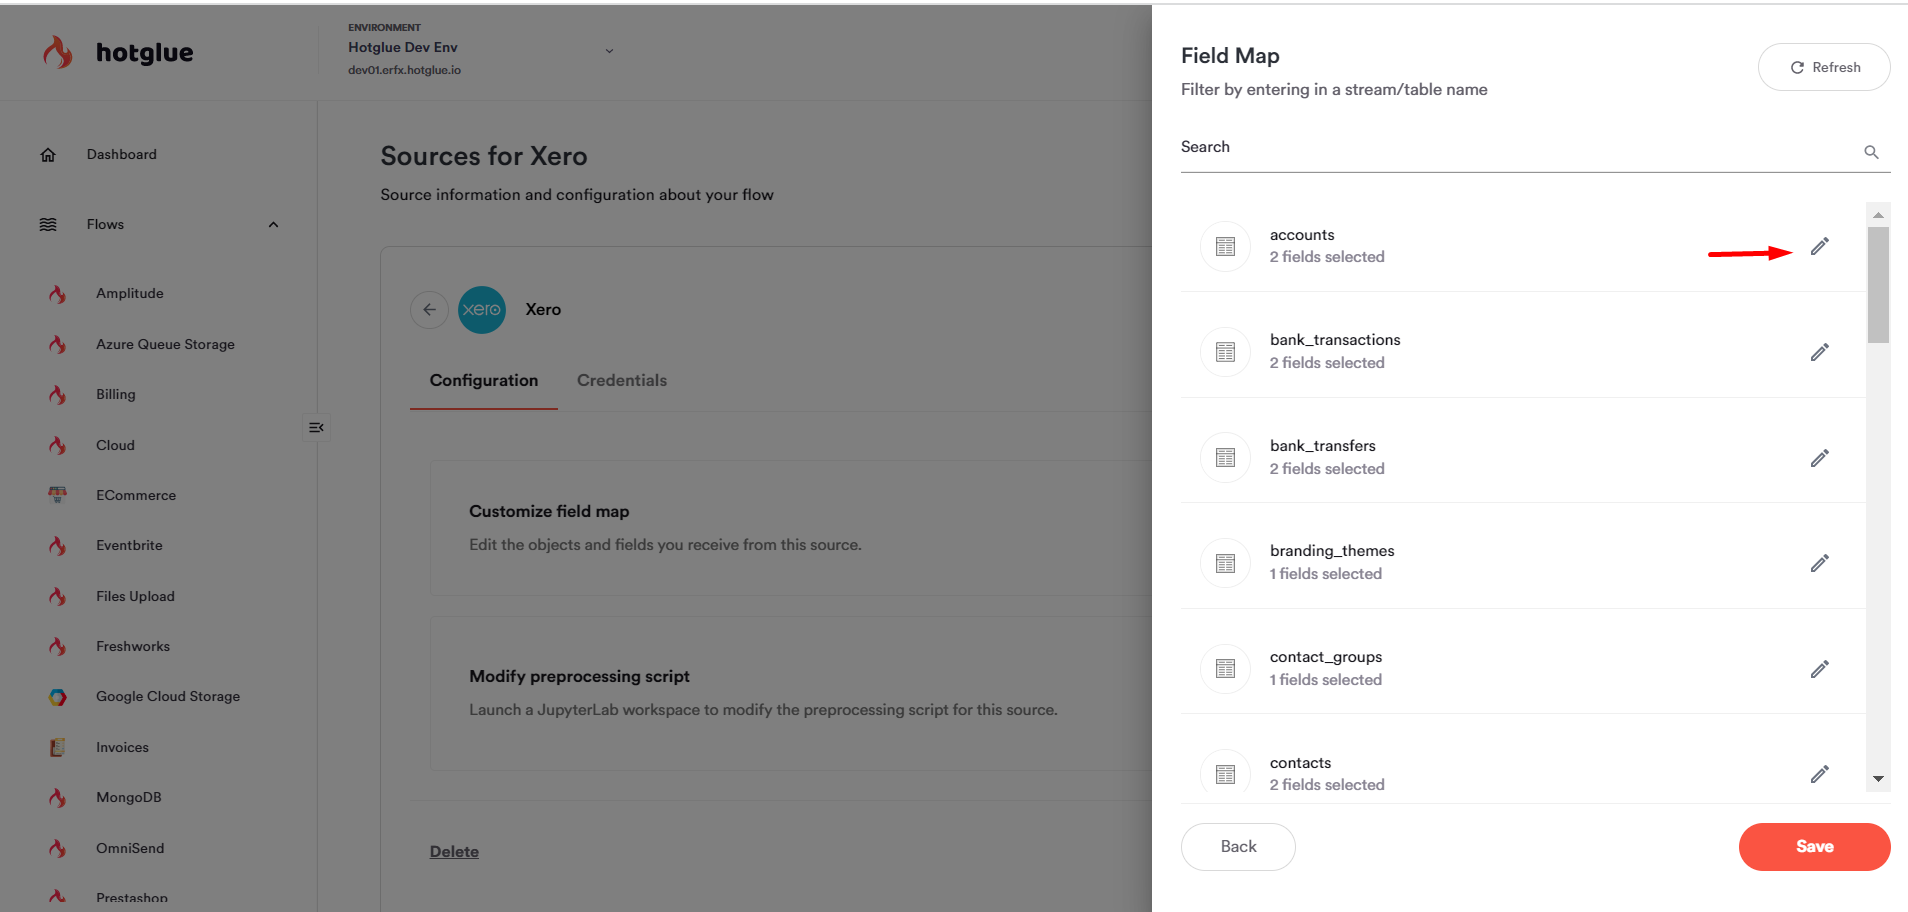Open the Amplitude flow
This screenshot has height=912, width=1908.
tap(130, 293)
